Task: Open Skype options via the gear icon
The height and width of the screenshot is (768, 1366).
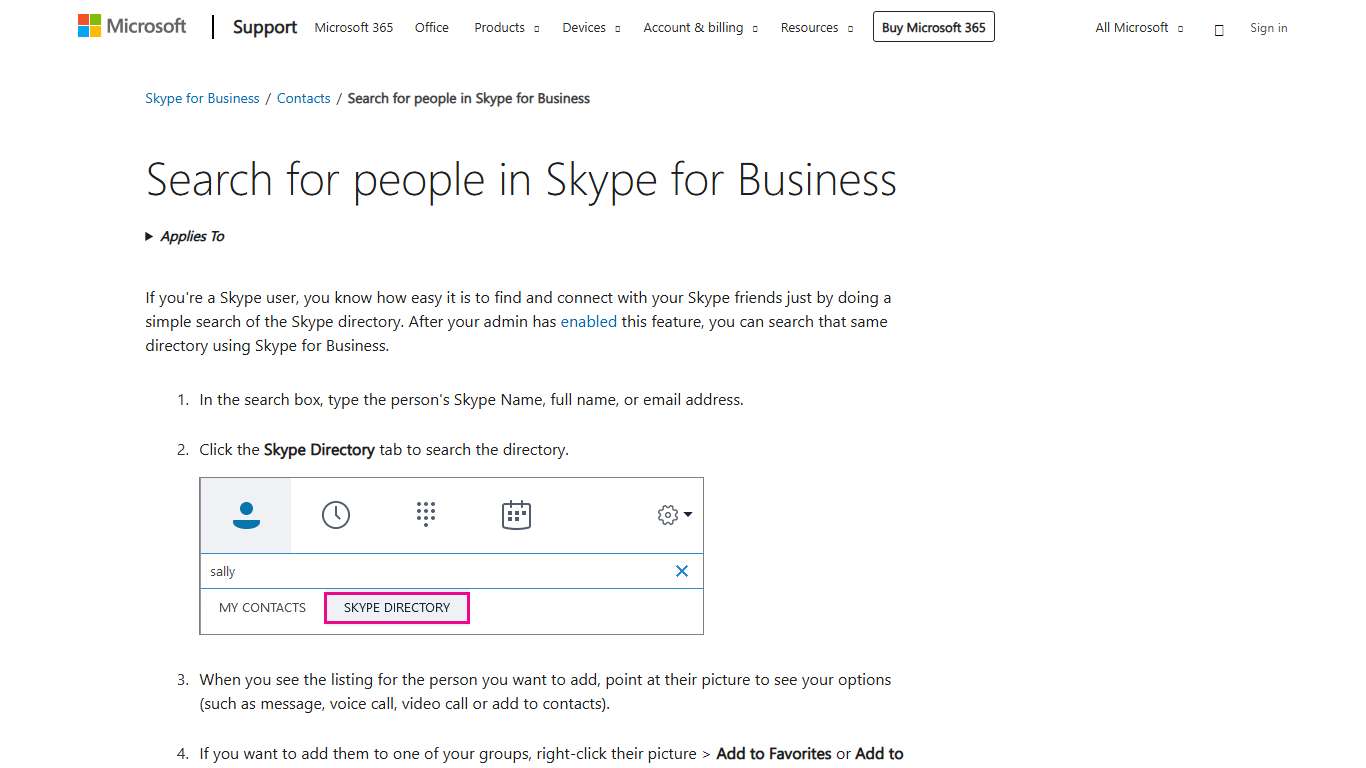Action: tap(666, 514)
